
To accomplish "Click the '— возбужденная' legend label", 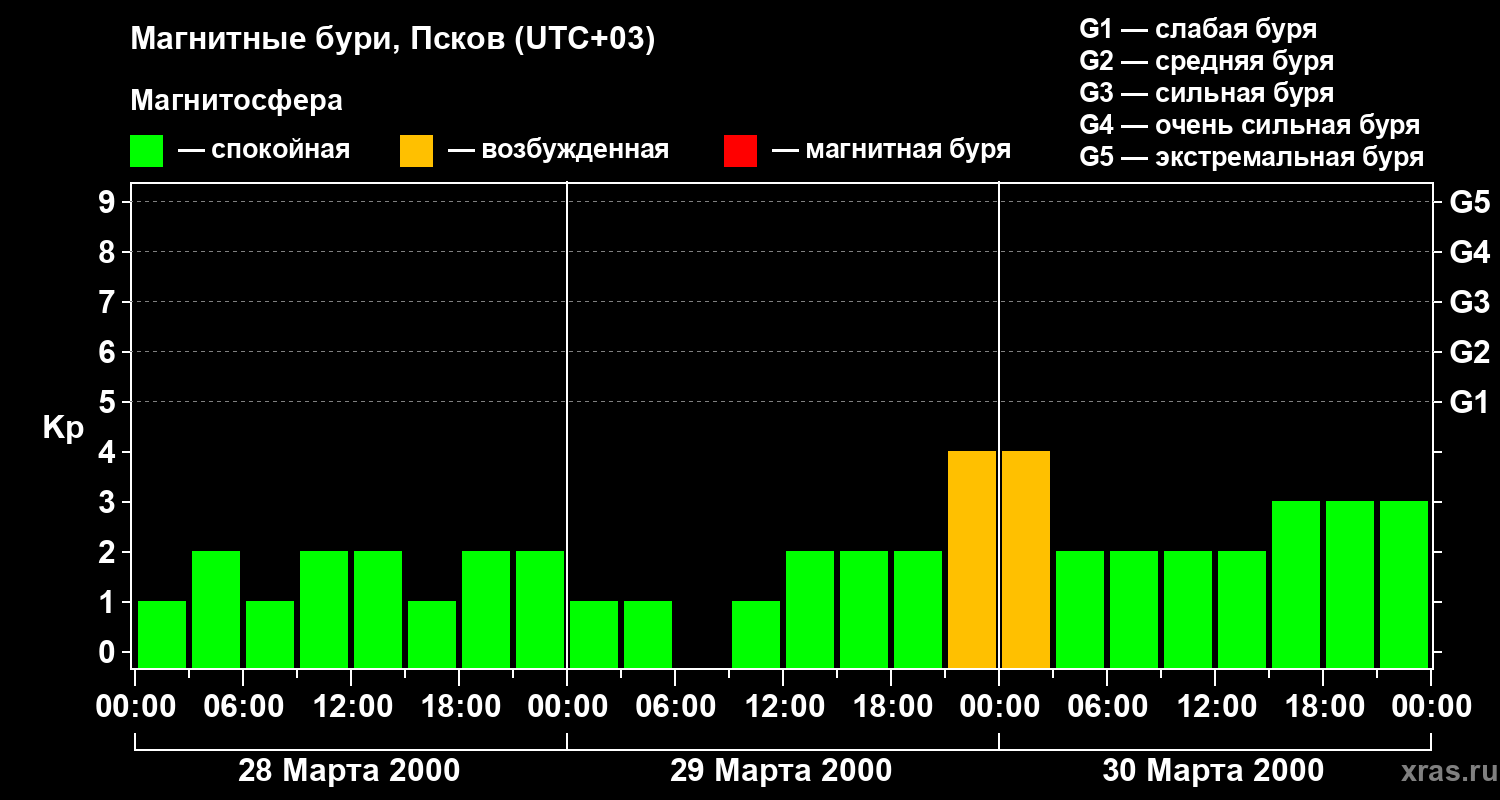I will 558,150.
